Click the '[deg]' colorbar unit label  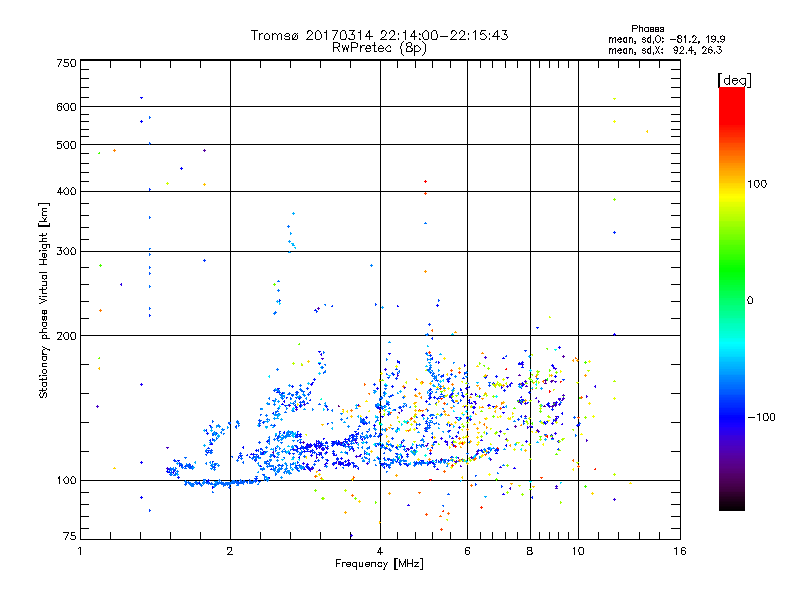[734, 80]
